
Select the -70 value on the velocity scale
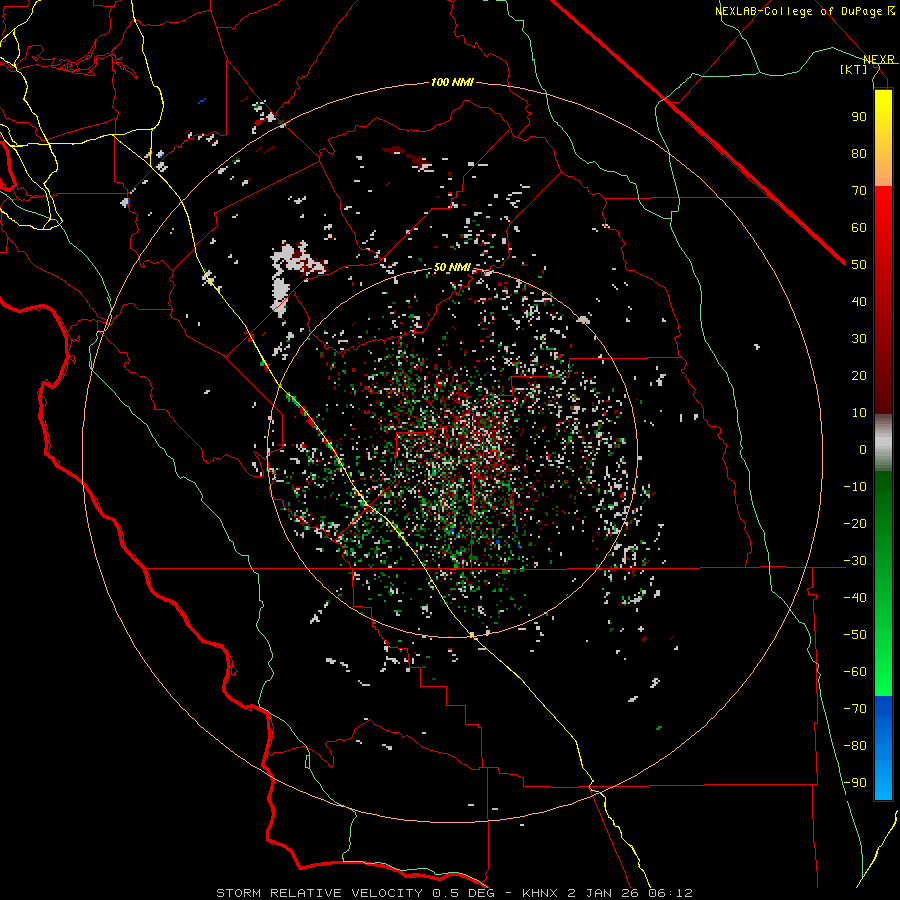click(x=855, y=709)
